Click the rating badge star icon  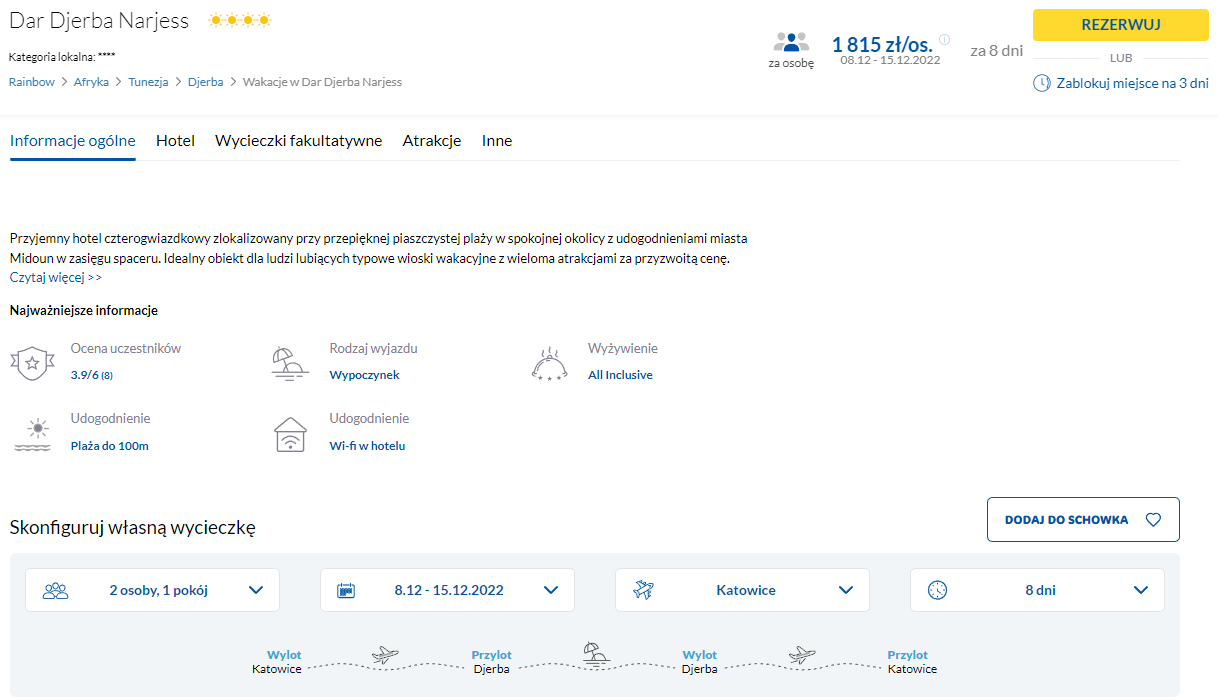(x=32, y=363)
